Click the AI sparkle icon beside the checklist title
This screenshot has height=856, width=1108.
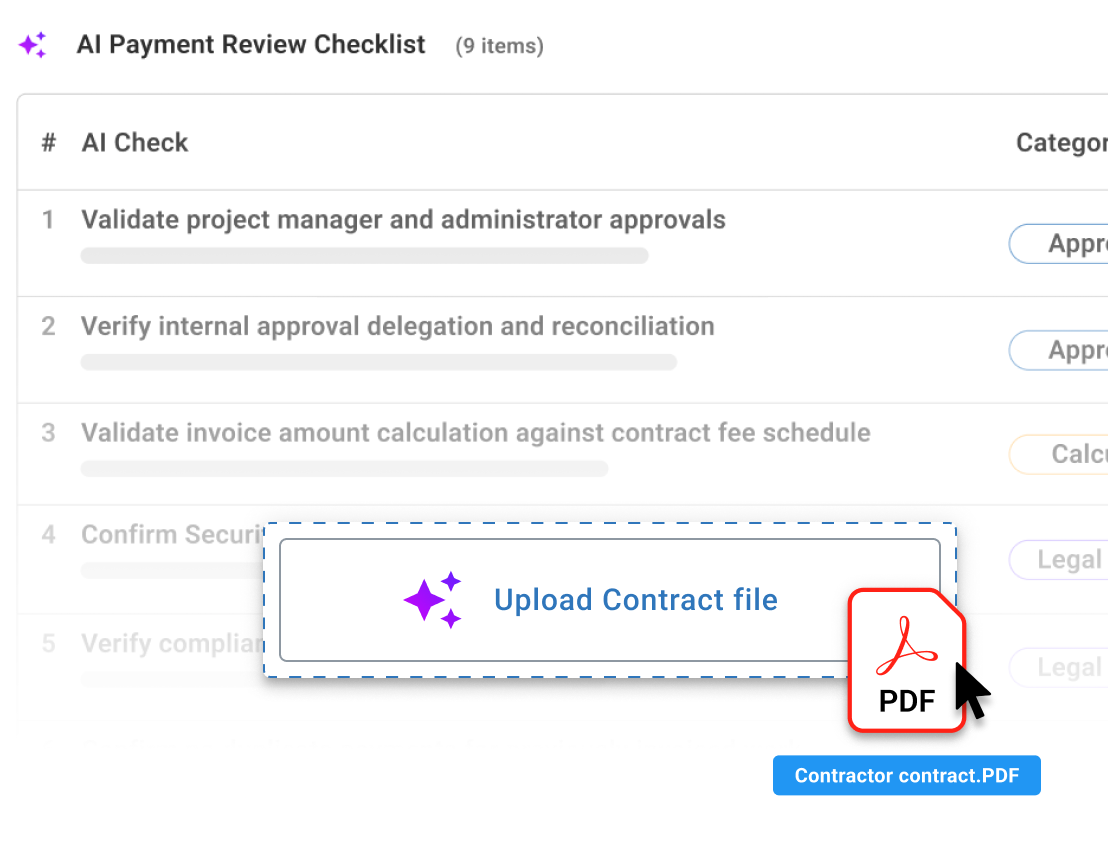(33, 44)
